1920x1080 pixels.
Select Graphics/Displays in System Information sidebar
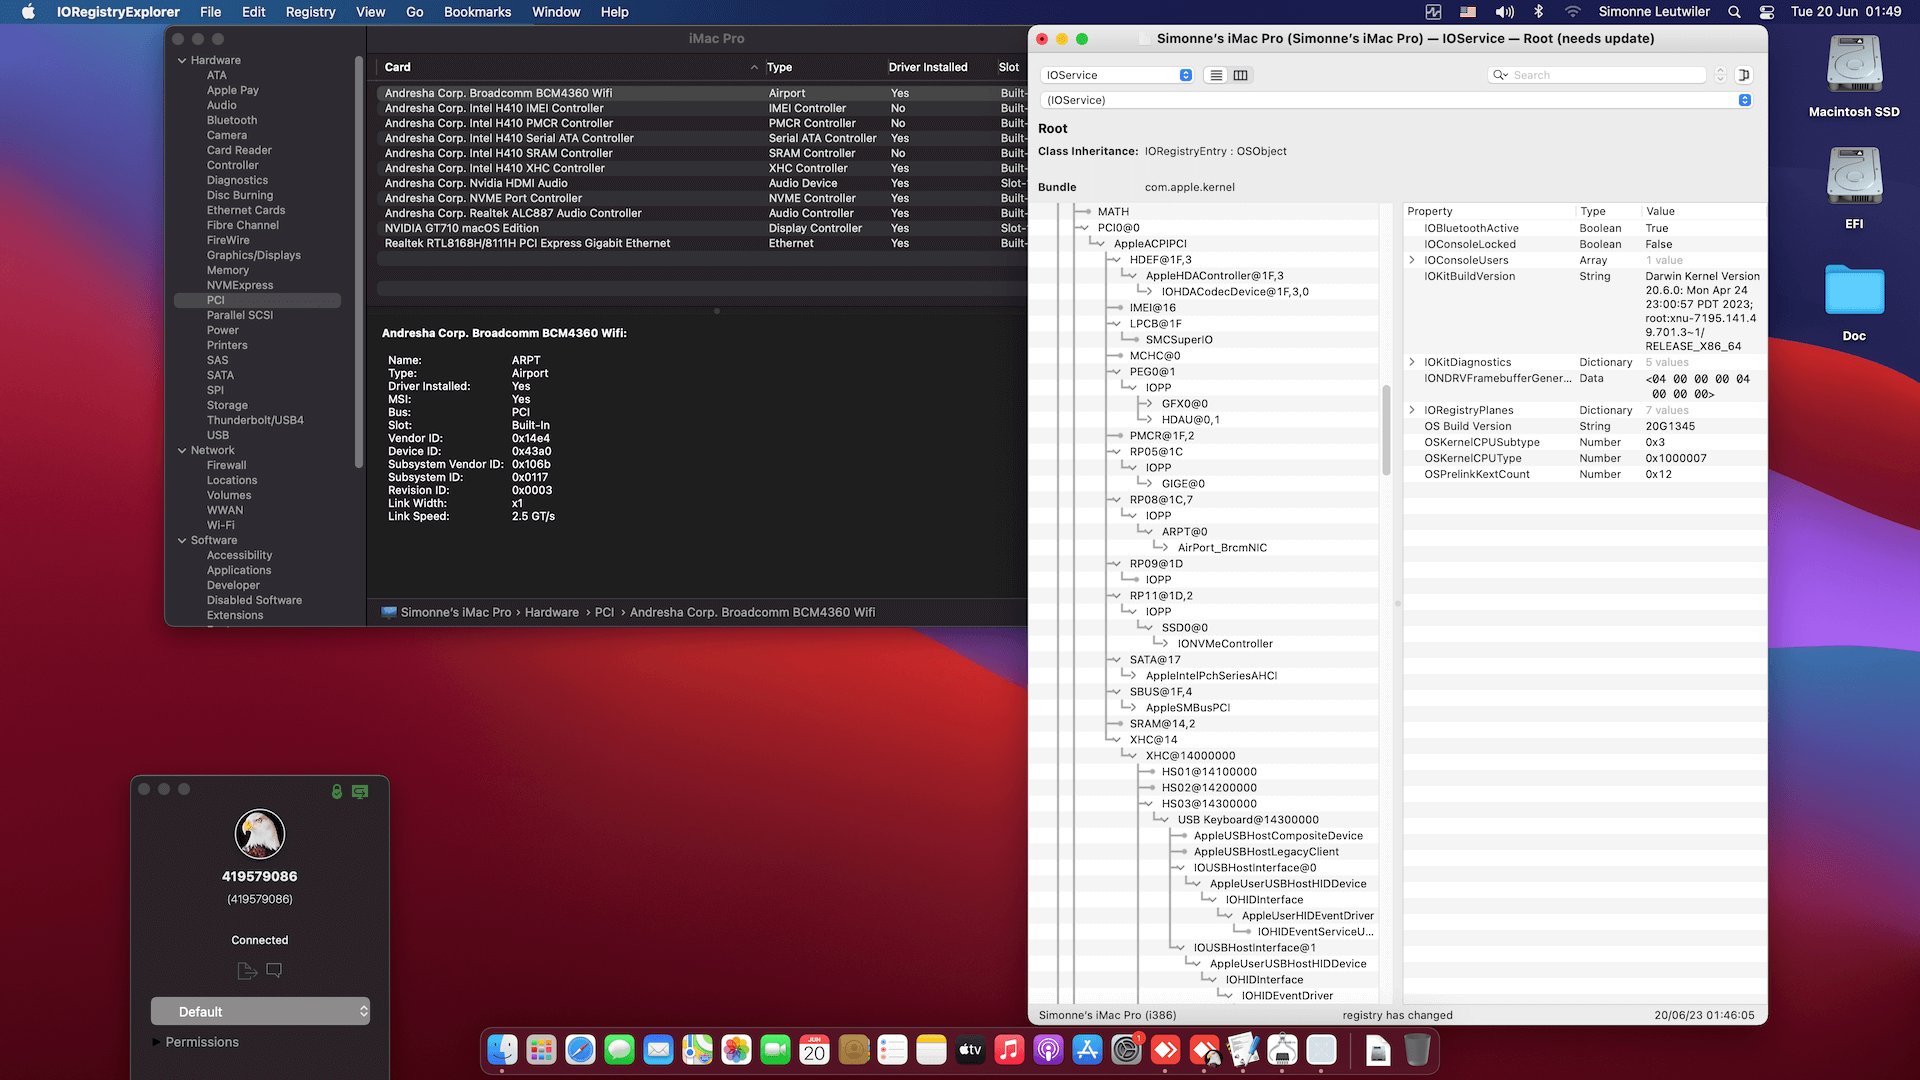[254, 255]
